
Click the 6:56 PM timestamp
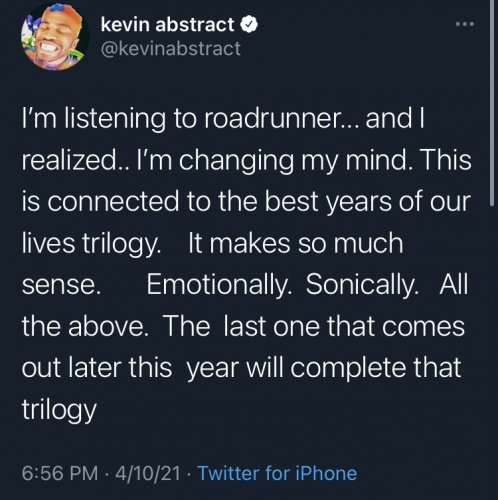click(60, 473)
